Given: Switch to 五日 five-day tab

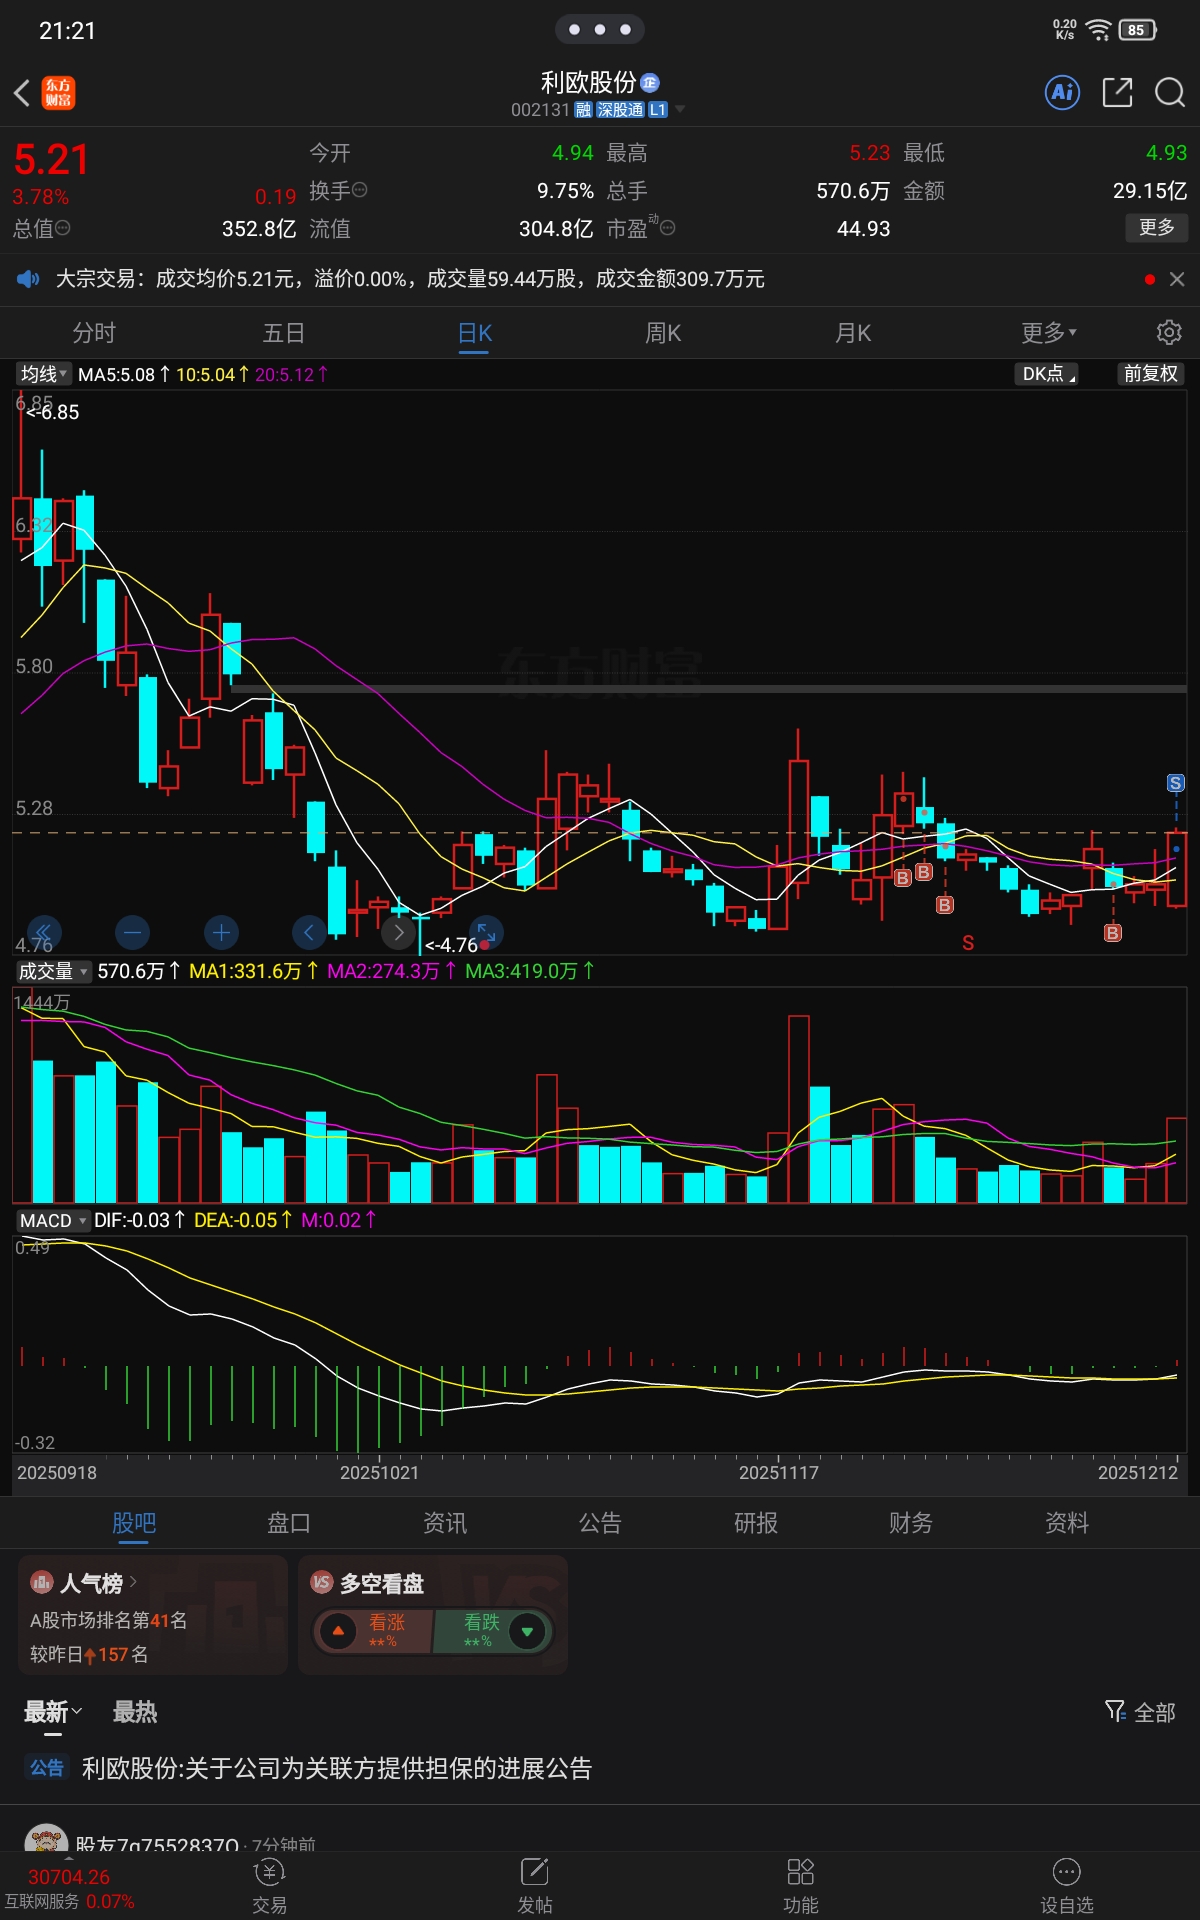Looking at the screenshot, I should (x=284, y=332).
